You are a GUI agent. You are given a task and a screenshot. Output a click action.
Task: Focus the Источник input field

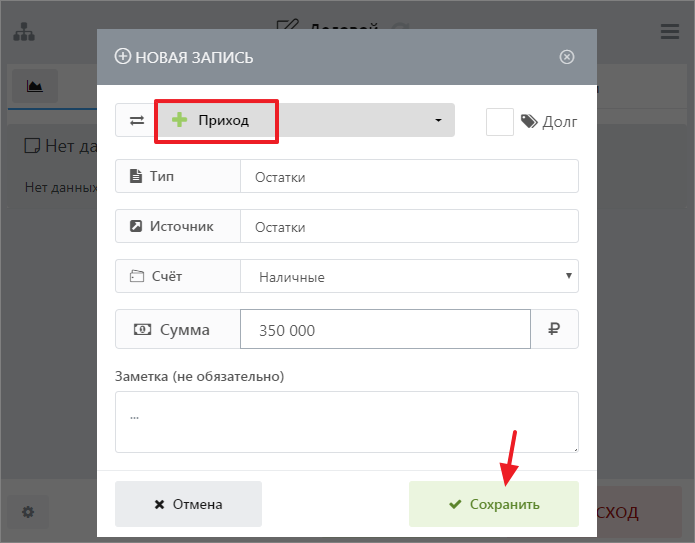(x=409, y=226)
